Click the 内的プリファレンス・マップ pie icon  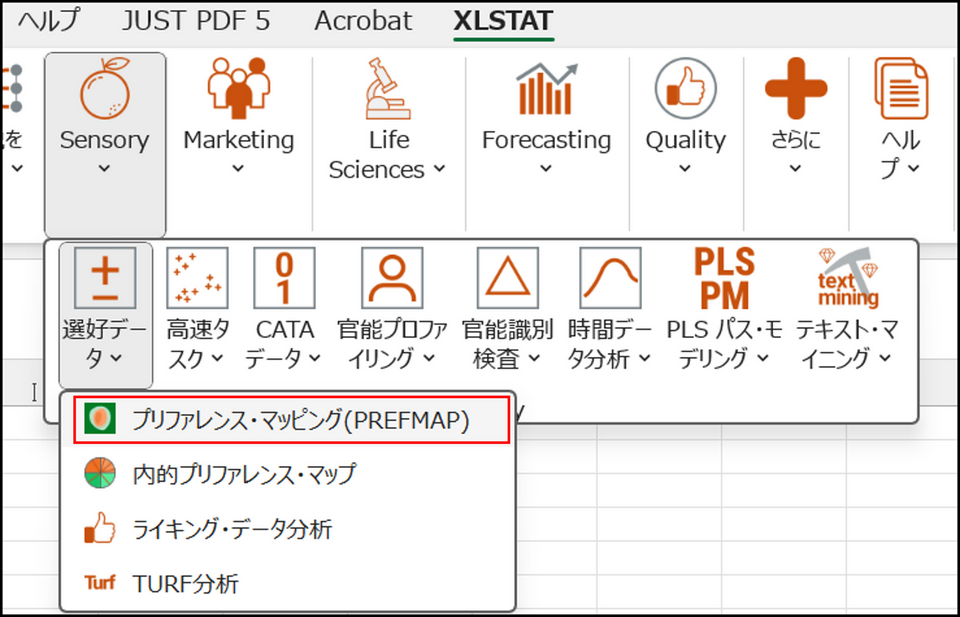pyautogui.click(x=100, y=473)
